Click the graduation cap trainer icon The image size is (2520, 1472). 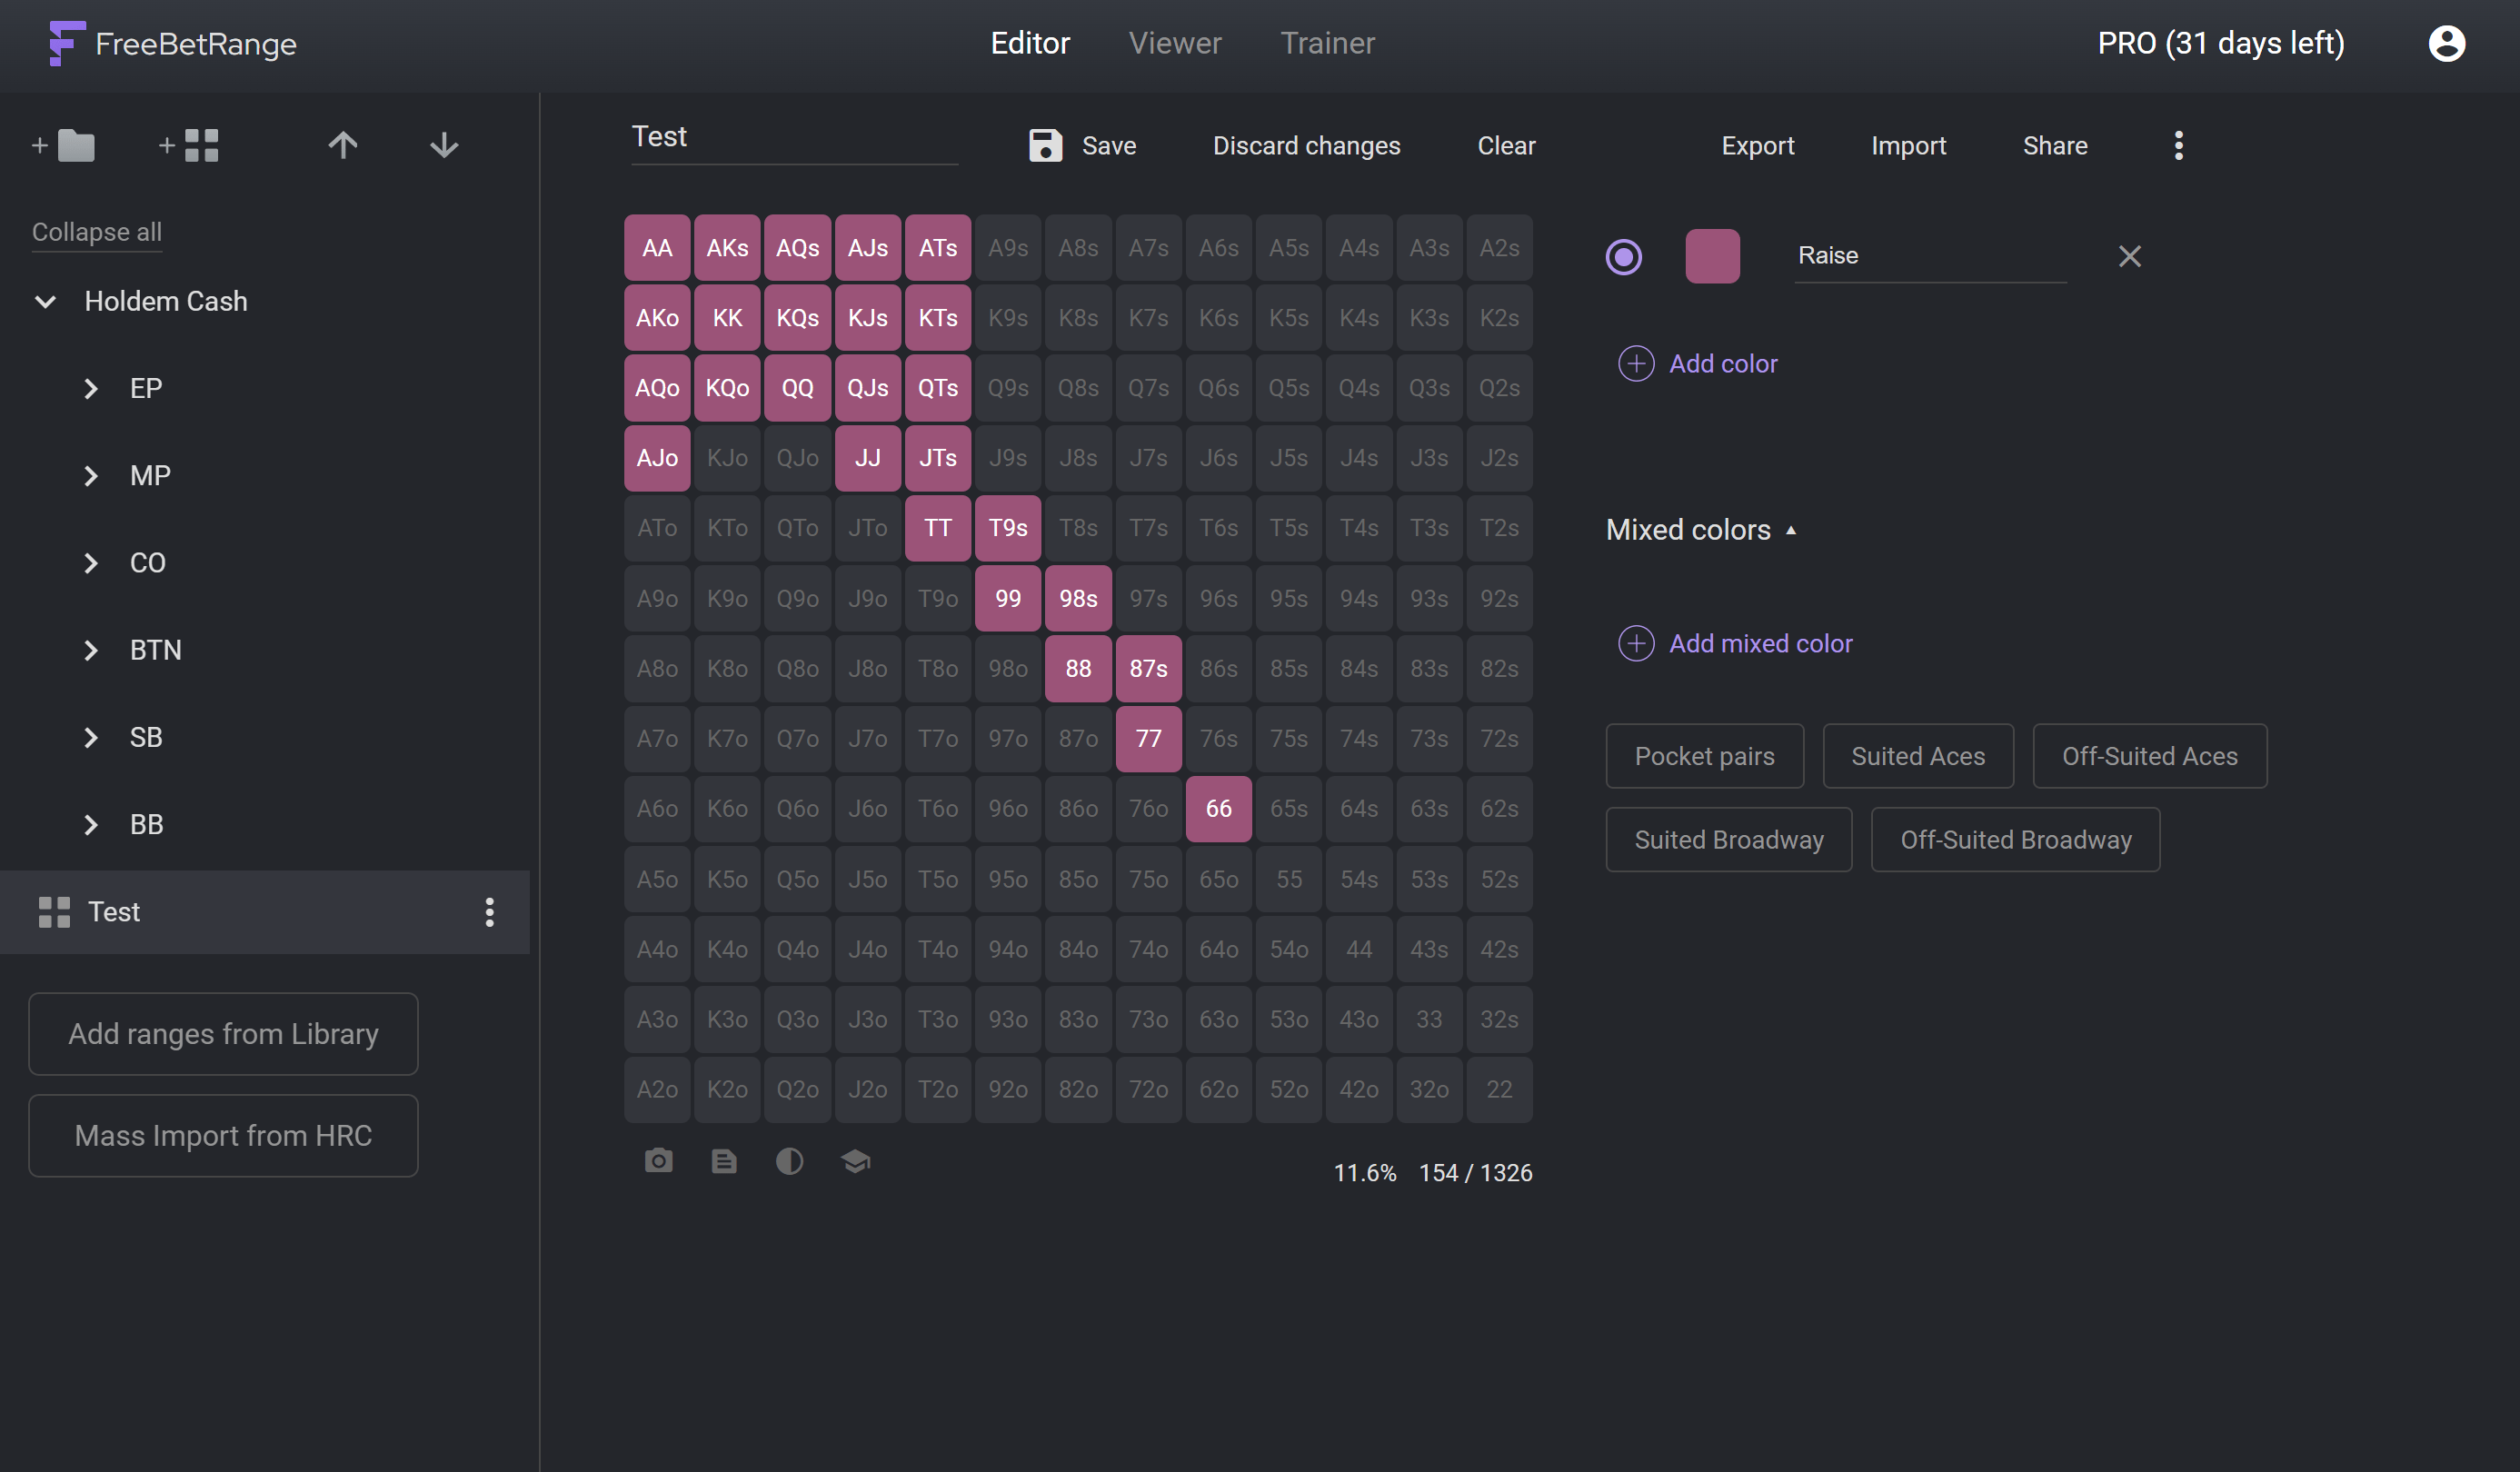point(855,1161)
